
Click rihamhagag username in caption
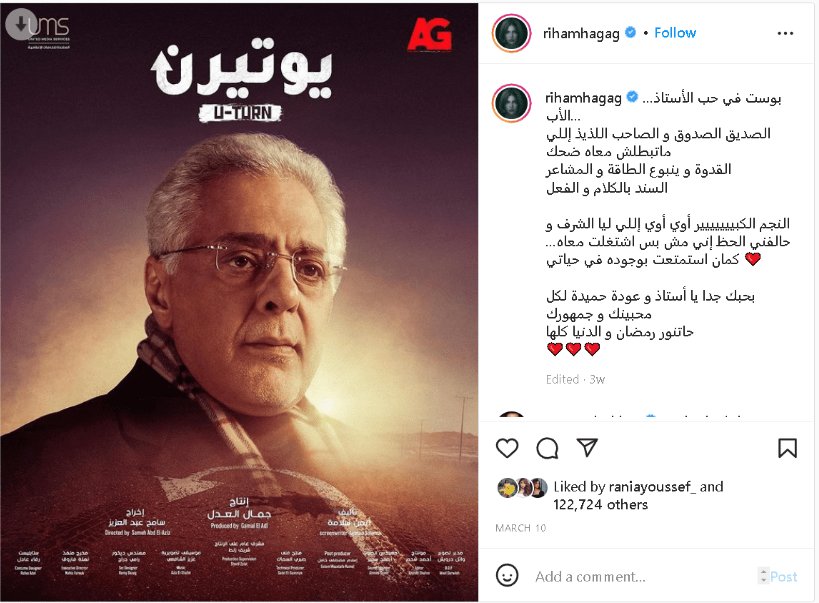583,98
